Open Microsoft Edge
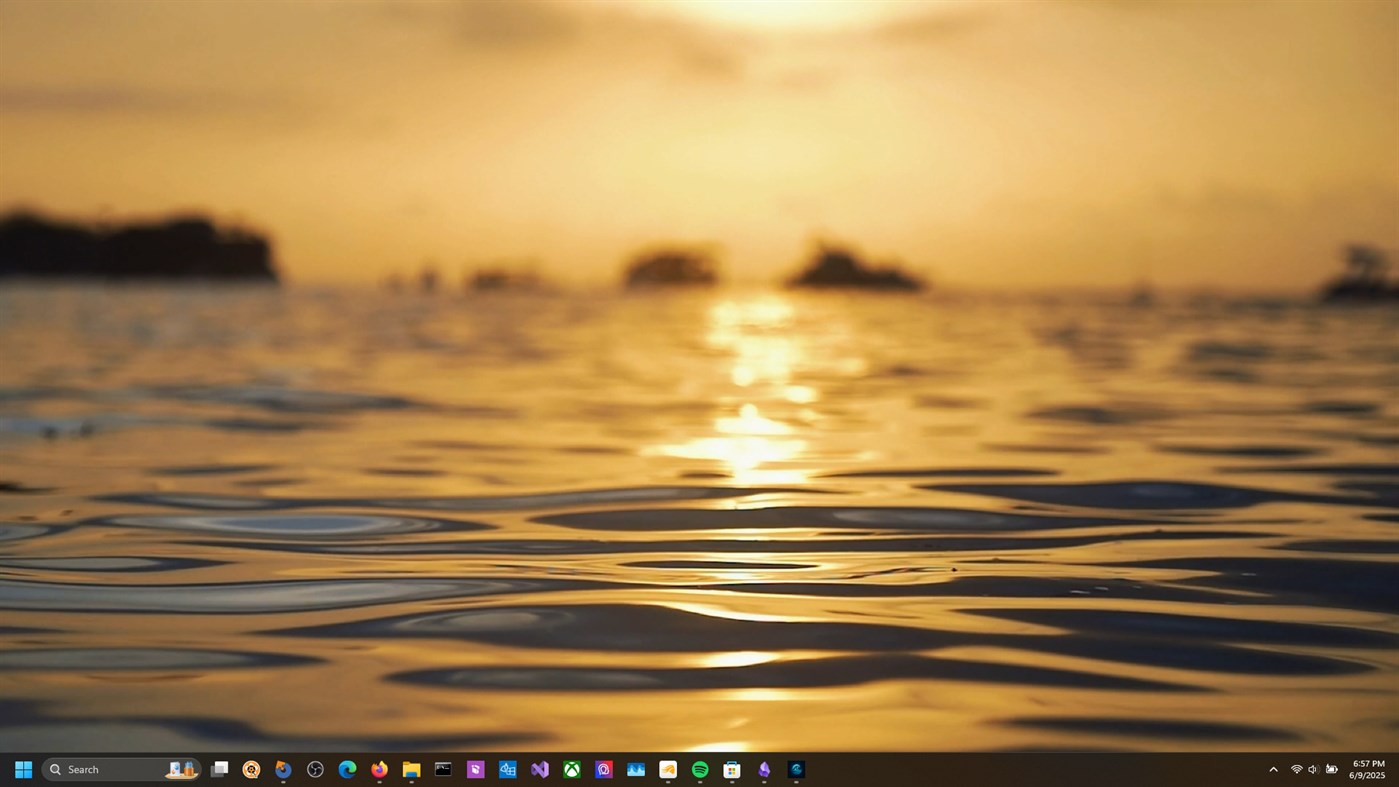Viewport: 1399px width, 787px height. (x=346, y=769)
